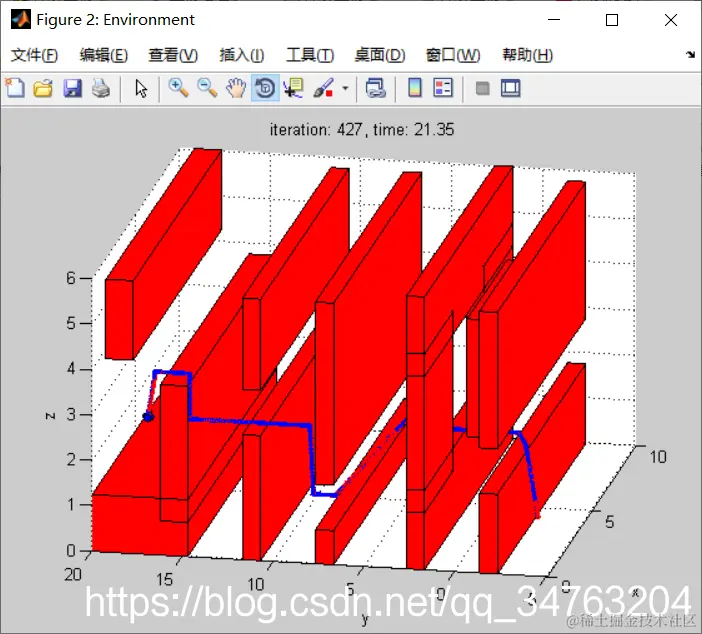This screenshot has width=702, height=634.
Task: Click the y axis label
Action: tap(365, 620)
